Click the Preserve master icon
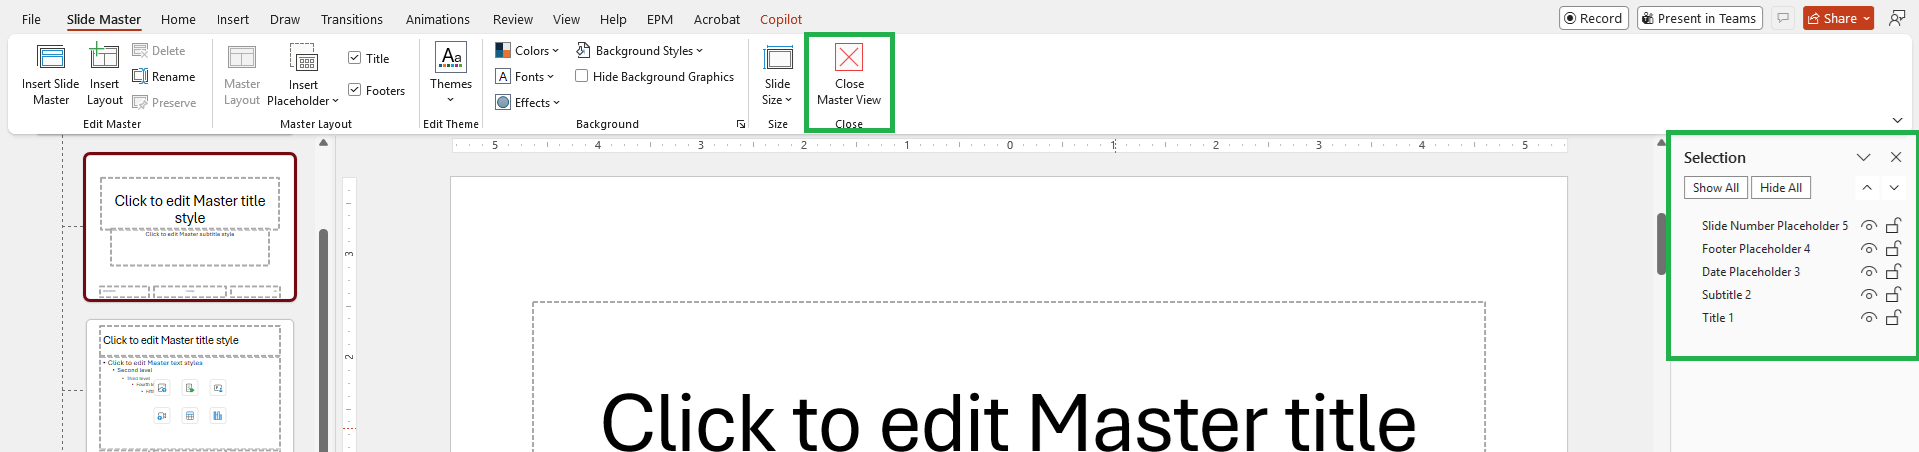This screenshot has width=1919, height=452. pyautogui.click(x=140, y=102)
